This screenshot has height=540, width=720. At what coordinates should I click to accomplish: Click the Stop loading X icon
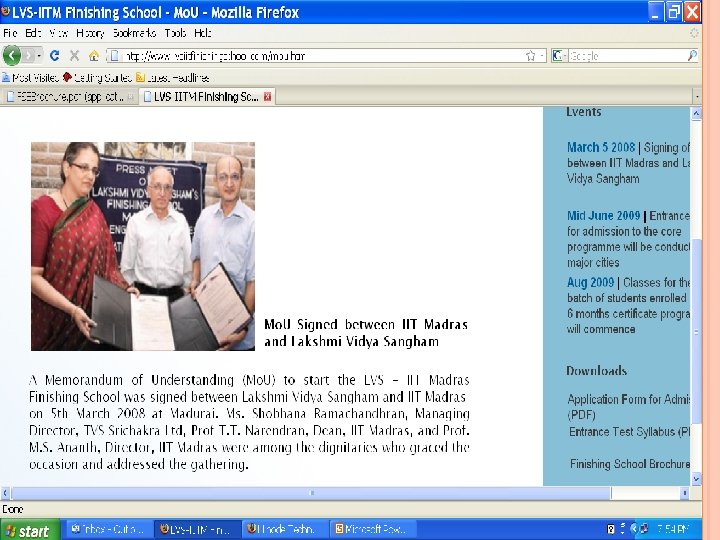click(74, 56)
